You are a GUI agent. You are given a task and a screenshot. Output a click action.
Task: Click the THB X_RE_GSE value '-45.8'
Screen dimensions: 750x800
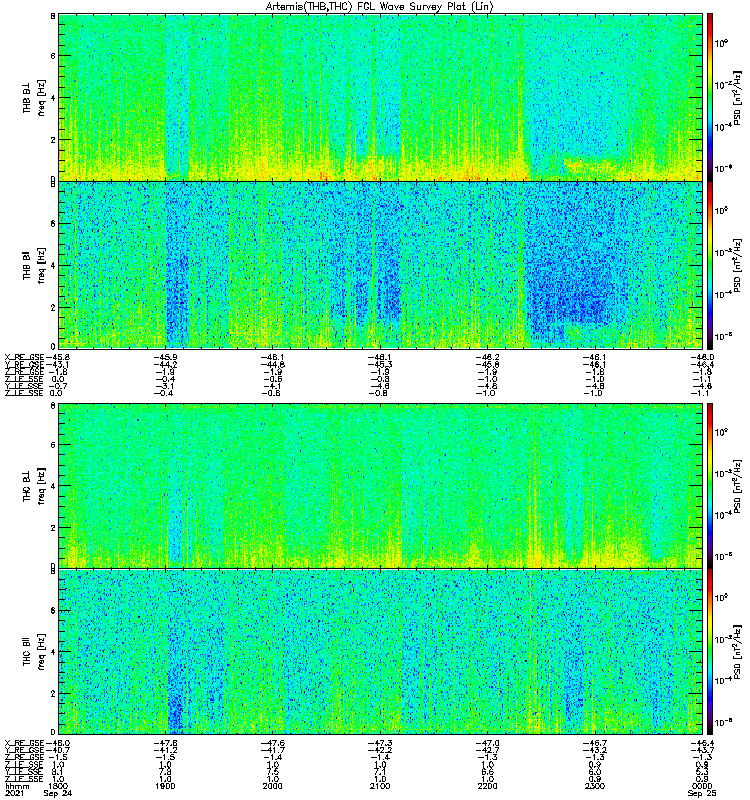58,357
